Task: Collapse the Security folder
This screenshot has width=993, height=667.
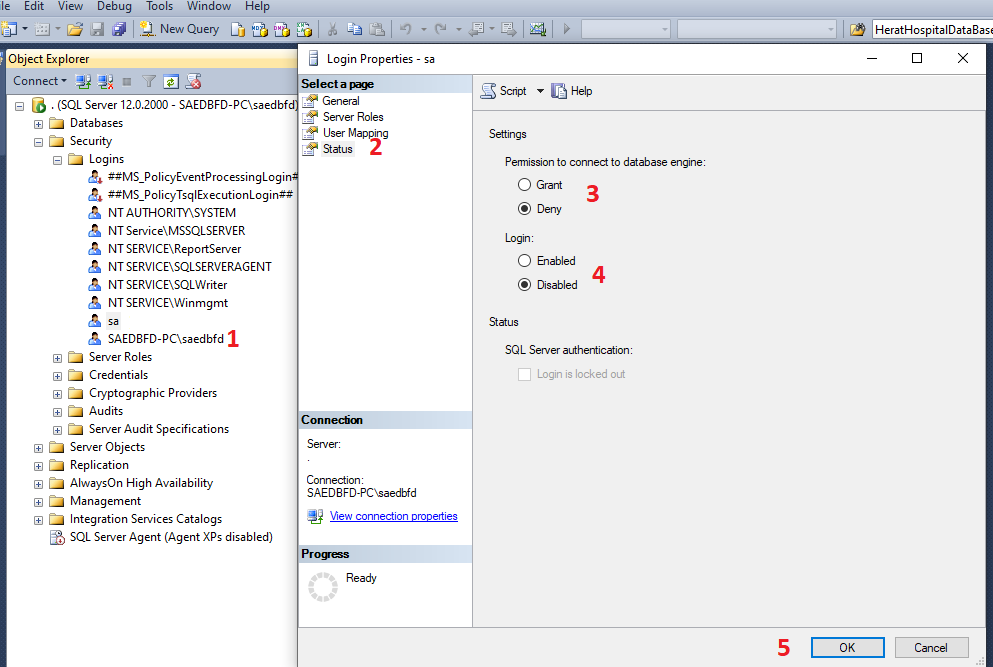Action: point(39,142)
